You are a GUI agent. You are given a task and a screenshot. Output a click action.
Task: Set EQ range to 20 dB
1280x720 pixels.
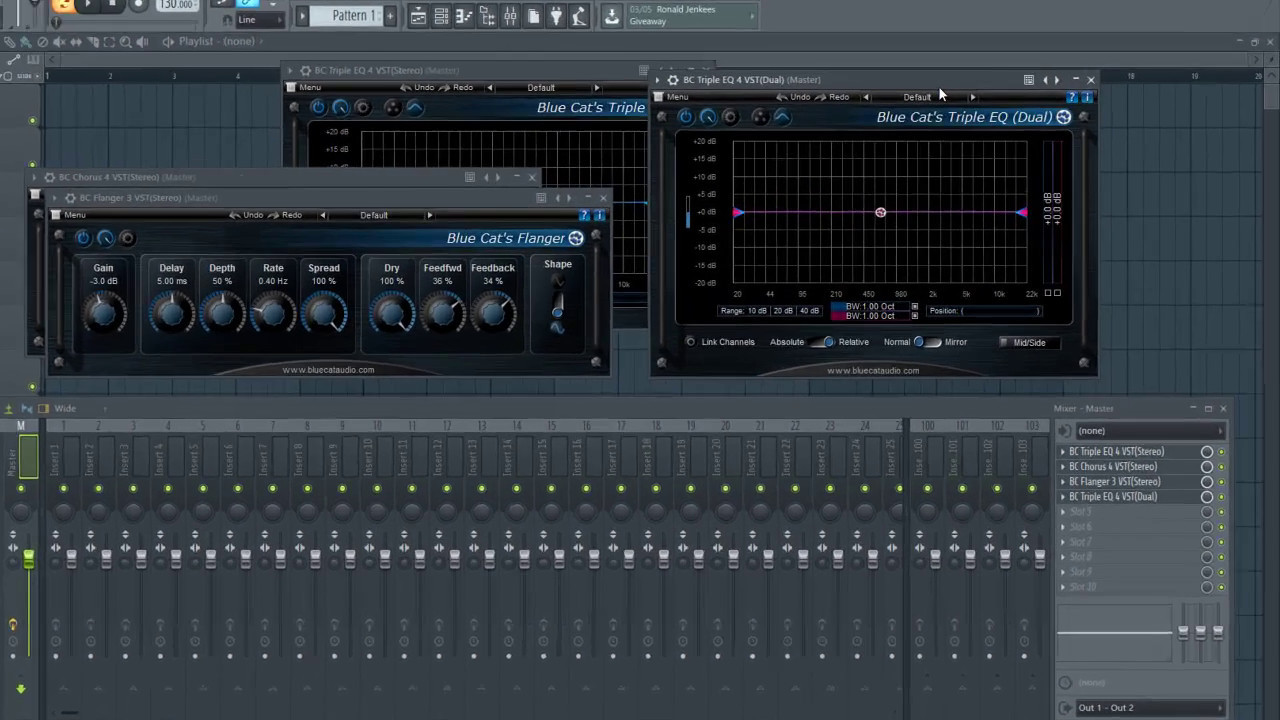point(783,311)
